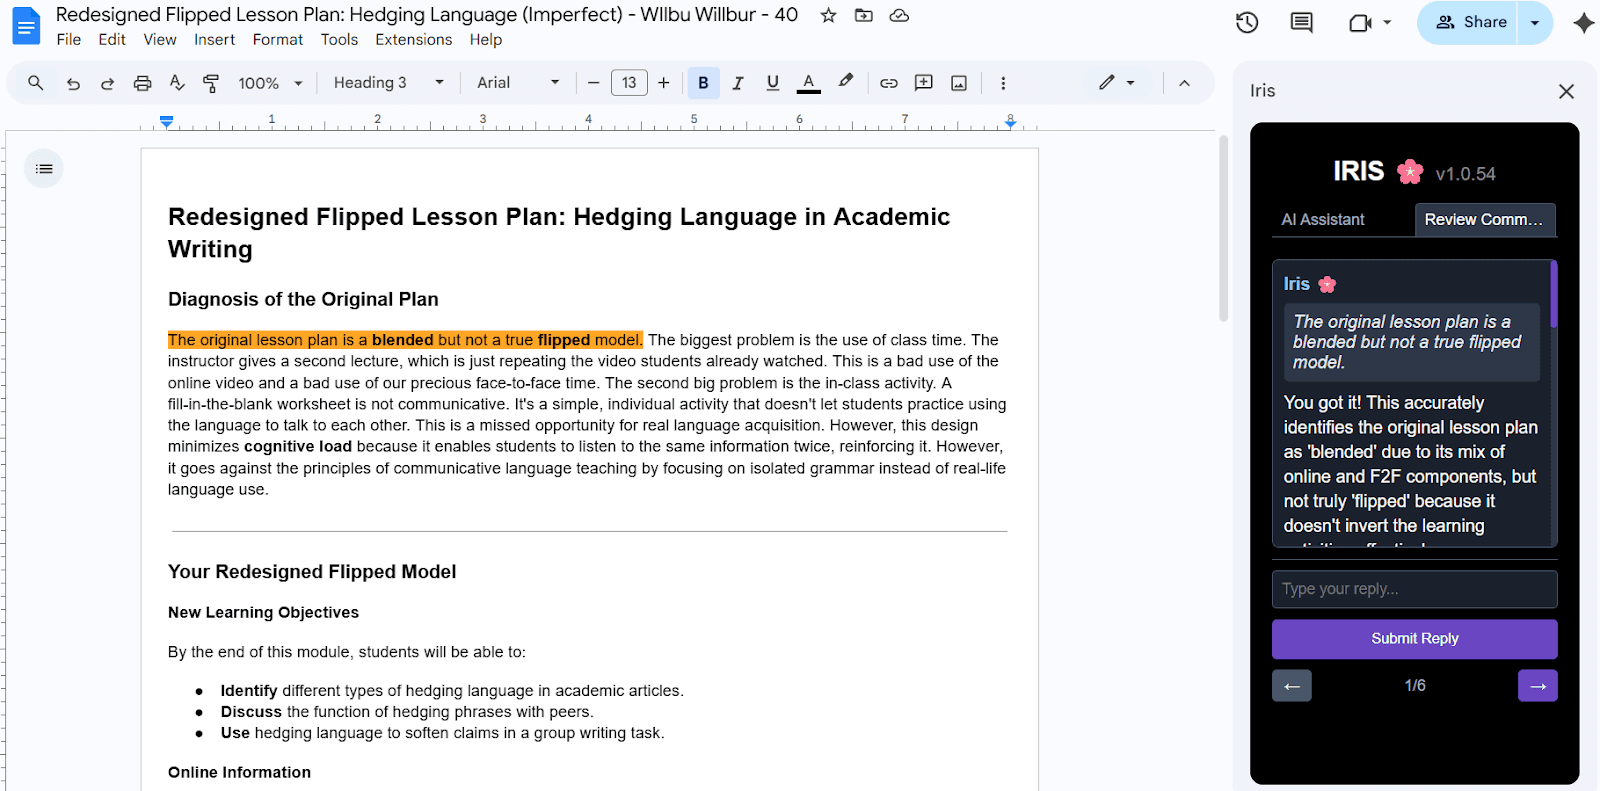The image size is (1600, 791).
Task: Open the comments history icon
Action: point(1301,22)
